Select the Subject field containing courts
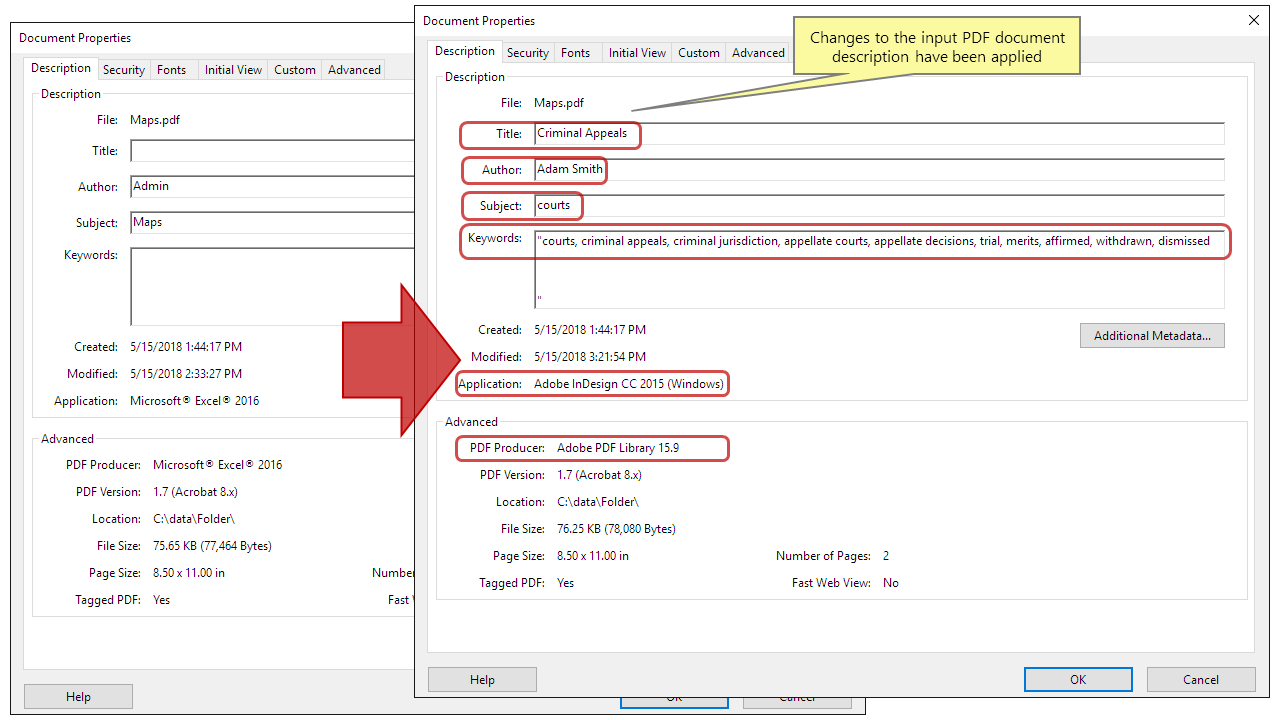This screenshot has width=1280, height=720. coord(700,205)
